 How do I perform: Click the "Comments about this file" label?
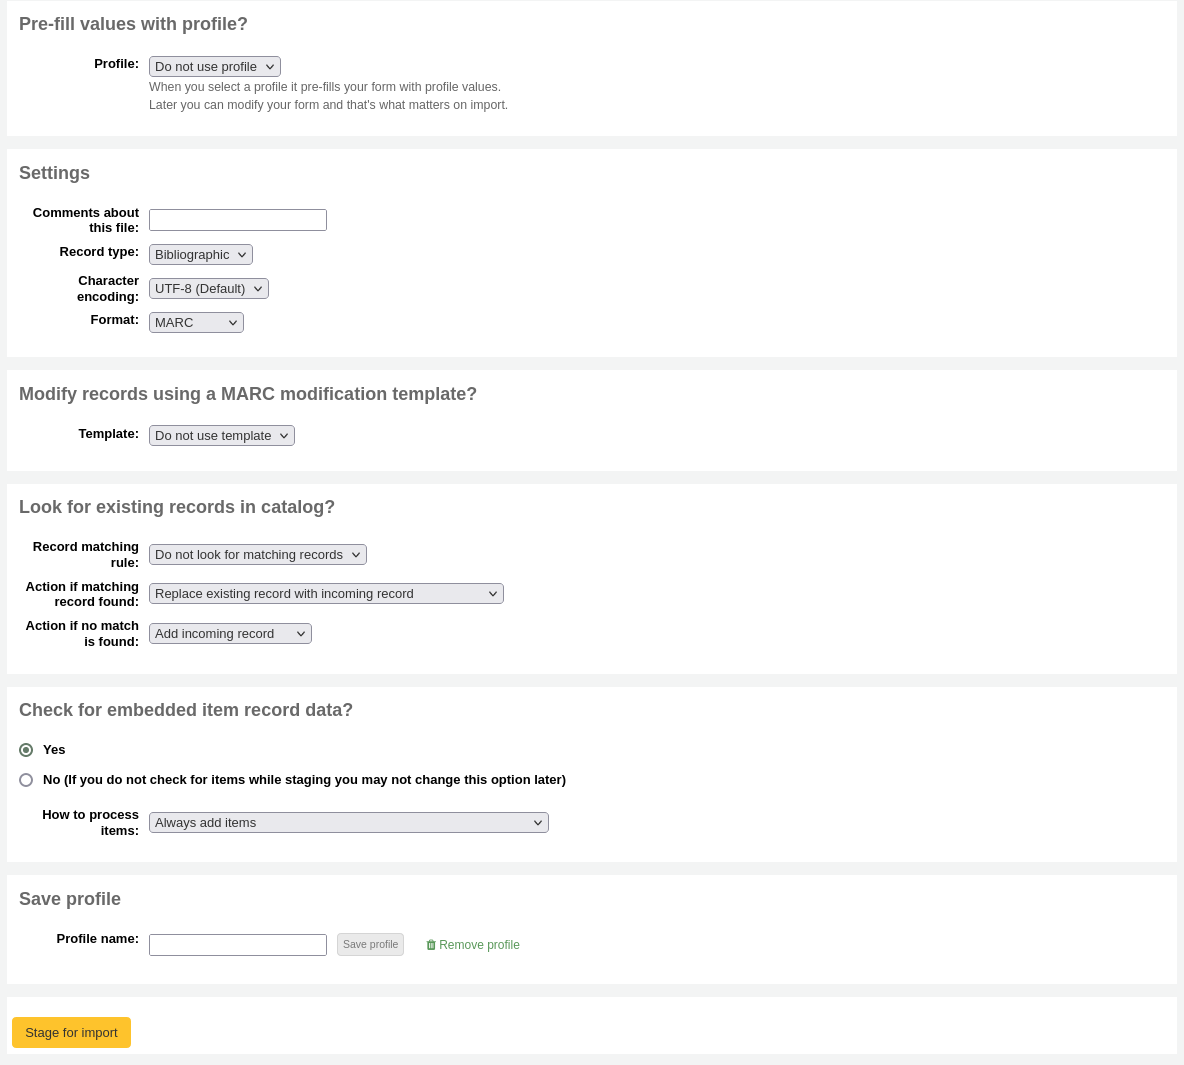pos(85,220)
